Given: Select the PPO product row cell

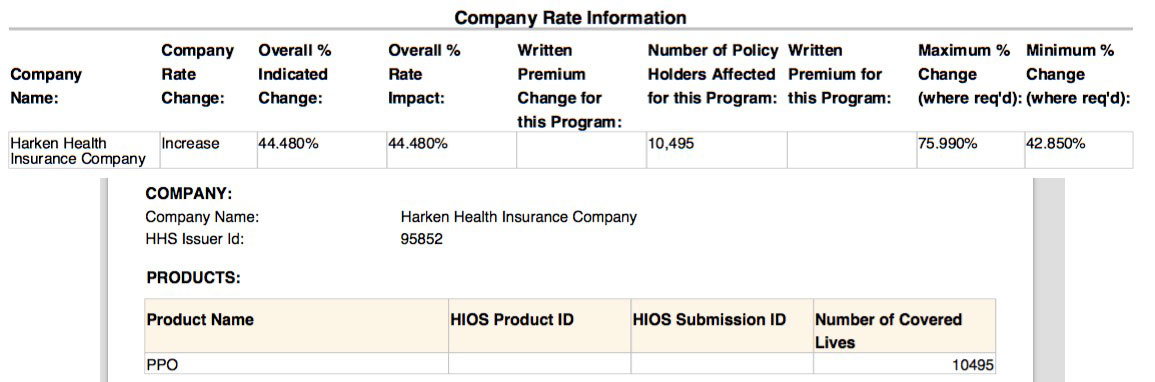Looking at the screenshot, I should pyautogui.click(x=296, y=364).
